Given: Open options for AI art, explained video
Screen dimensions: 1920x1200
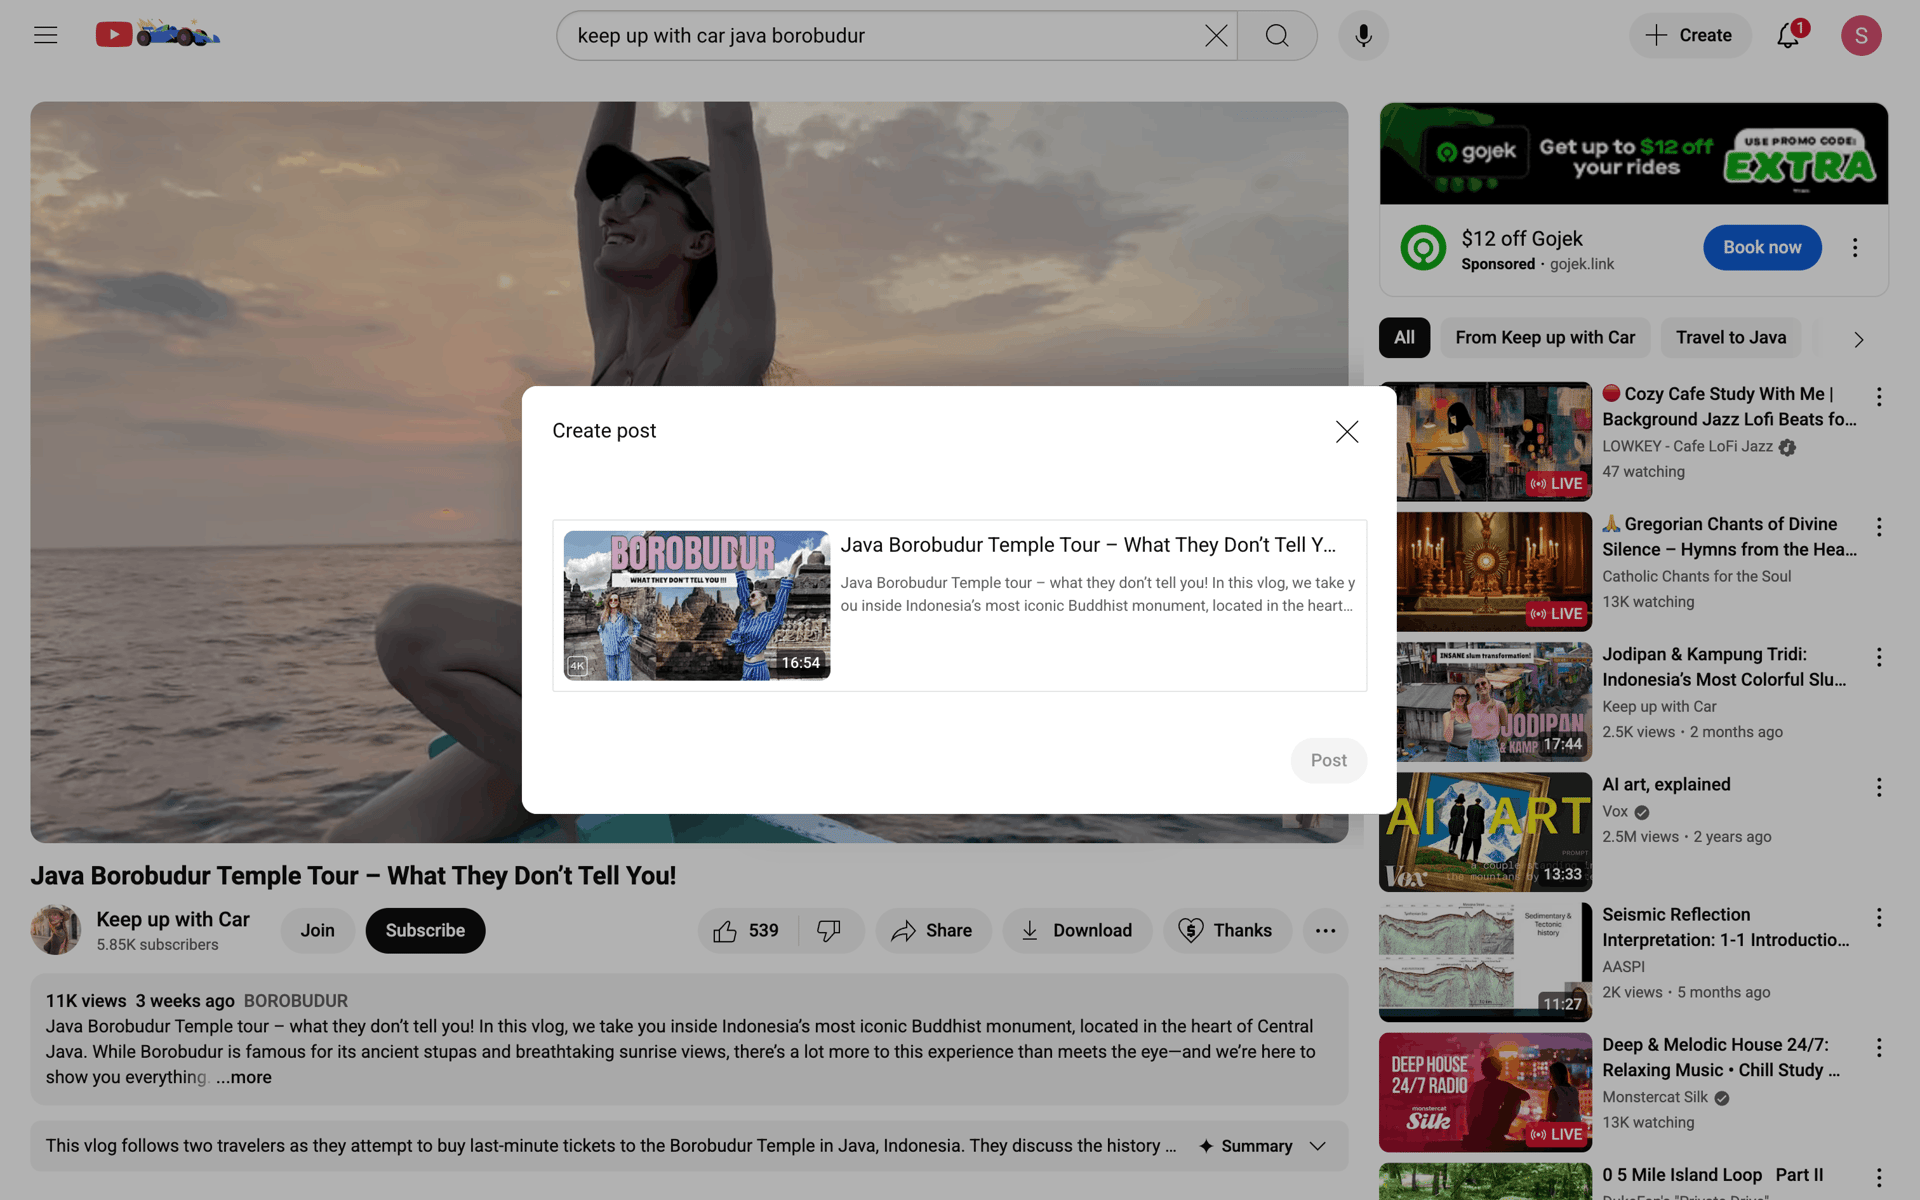Looking at the screenshot, I should (x=1879, y=787).
